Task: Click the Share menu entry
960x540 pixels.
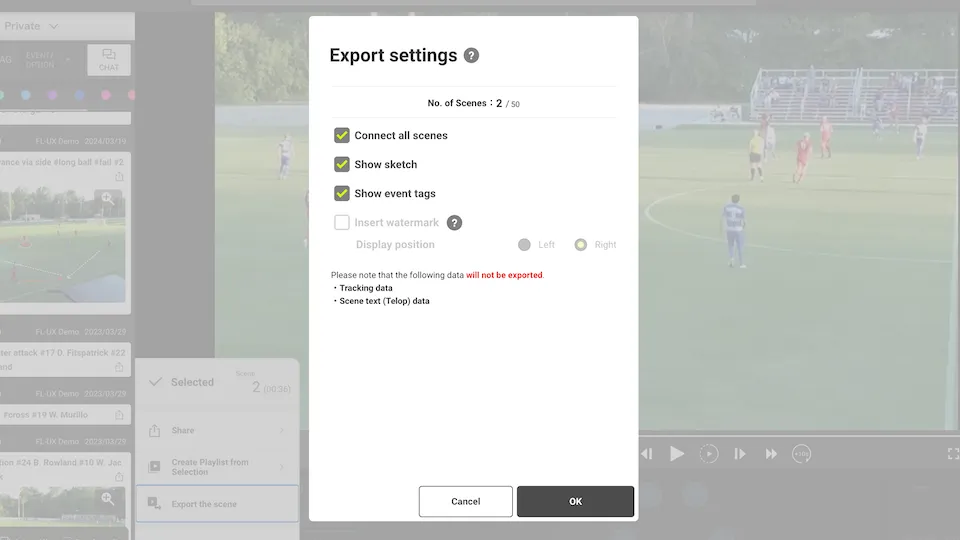Action: coord(217,430)
